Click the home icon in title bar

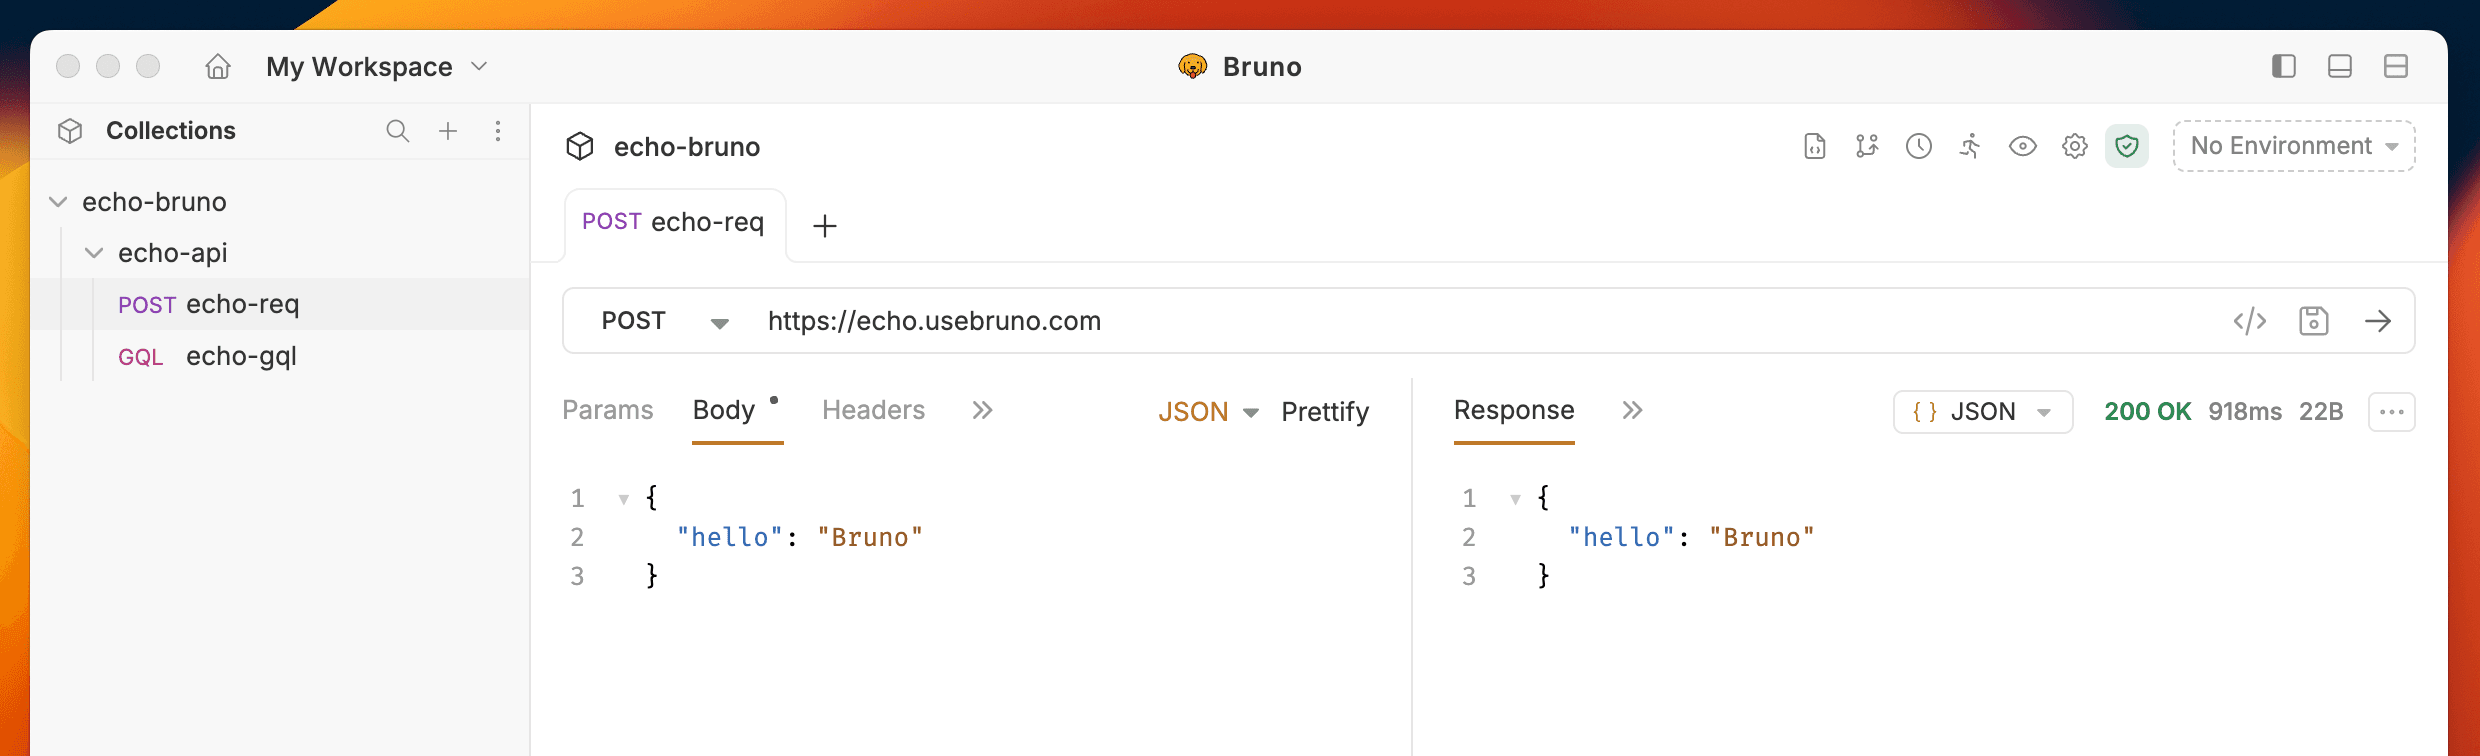218,67
